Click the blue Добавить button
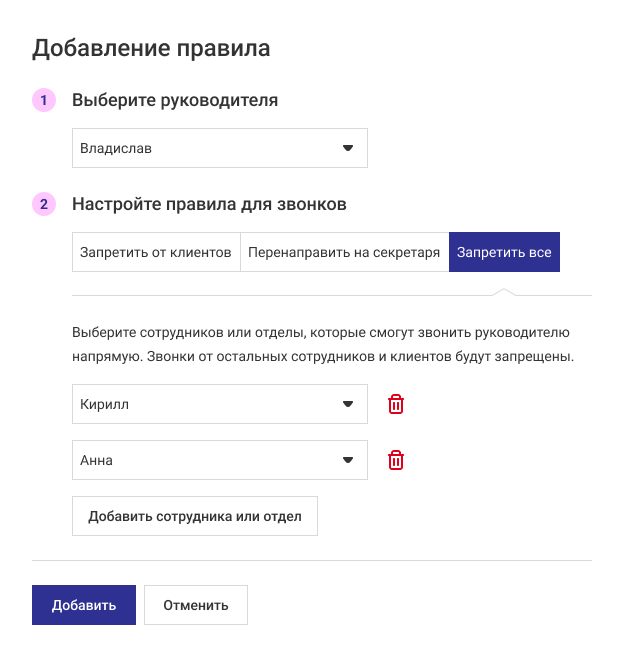 84,605
